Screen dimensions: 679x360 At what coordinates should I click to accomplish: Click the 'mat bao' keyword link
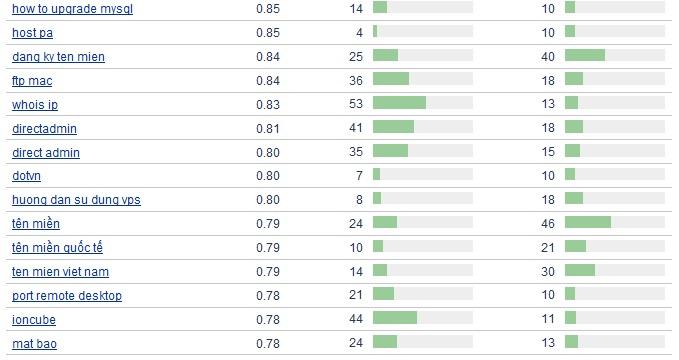tap(35, 344)
